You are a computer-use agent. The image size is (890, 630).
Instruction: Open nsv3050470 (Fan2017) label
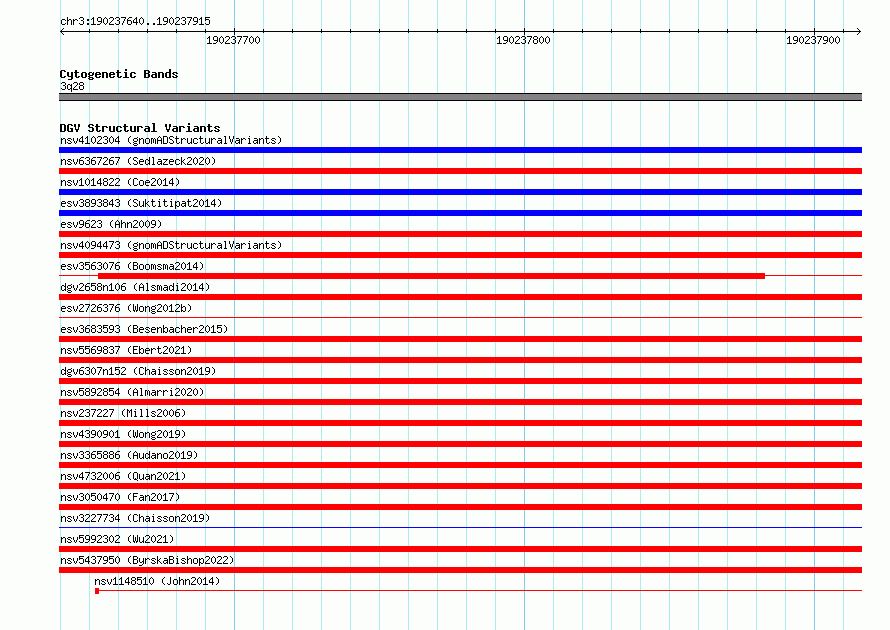click(x=120, y=497)
